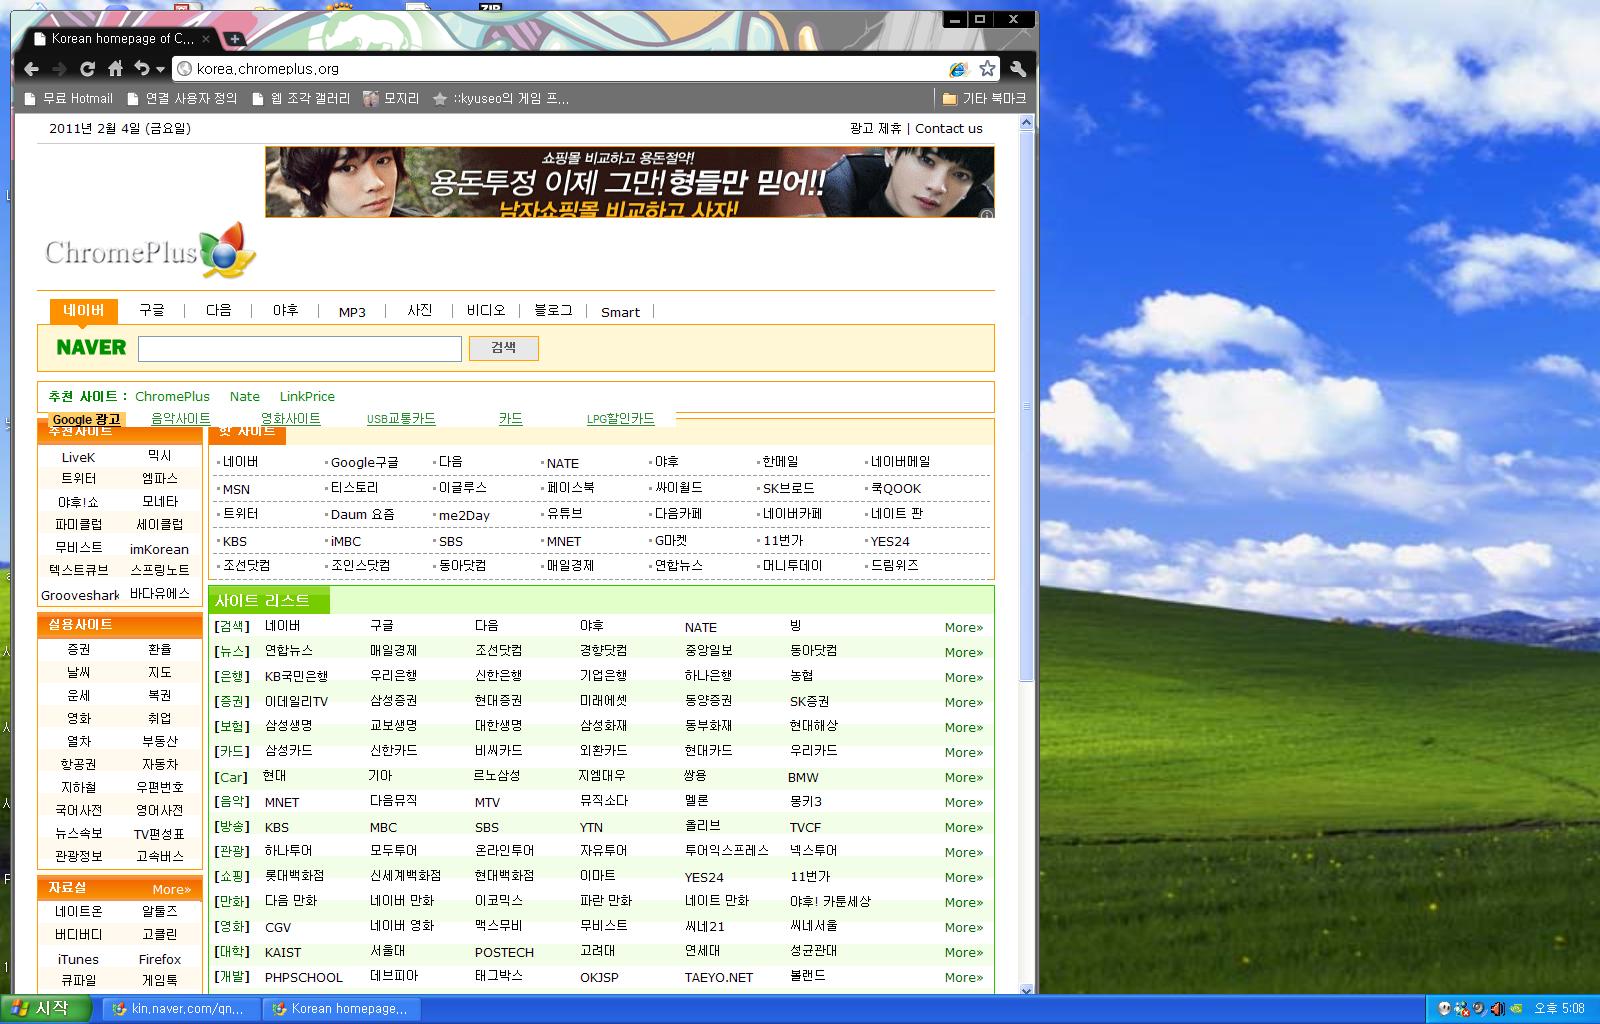Bookmark this page with the star icon
Screen dimensions: 1600x1024
[987, 68]
